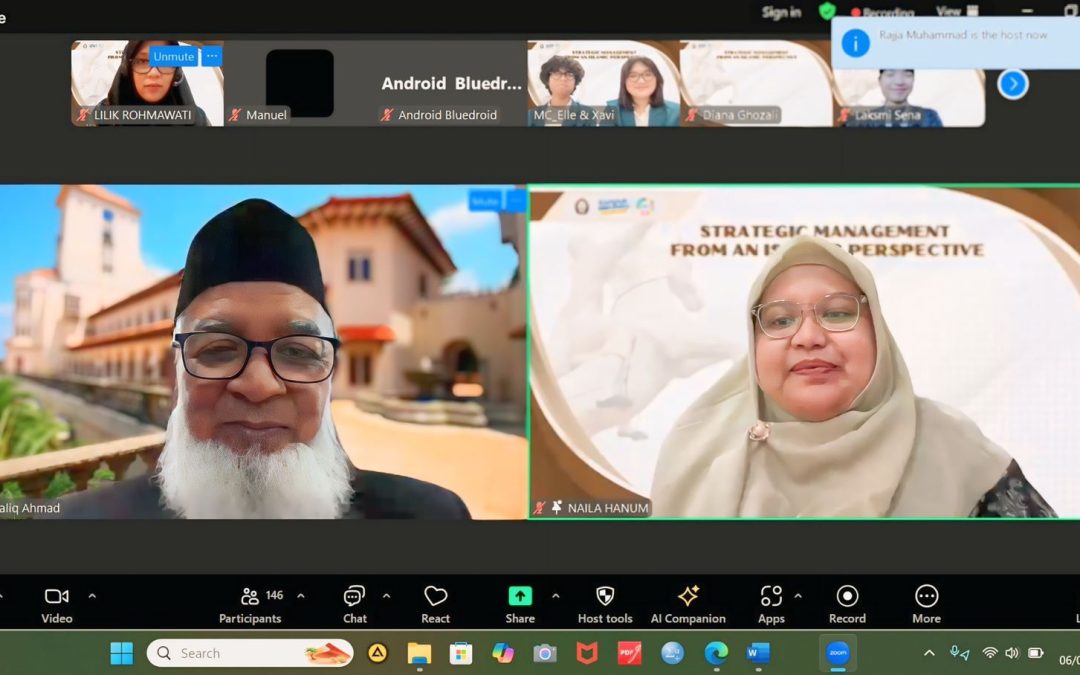Unmute Lilik Rohmawati
Viewport: 1080px width, 675px height.
pyautogui.click(x=174, y=56)
